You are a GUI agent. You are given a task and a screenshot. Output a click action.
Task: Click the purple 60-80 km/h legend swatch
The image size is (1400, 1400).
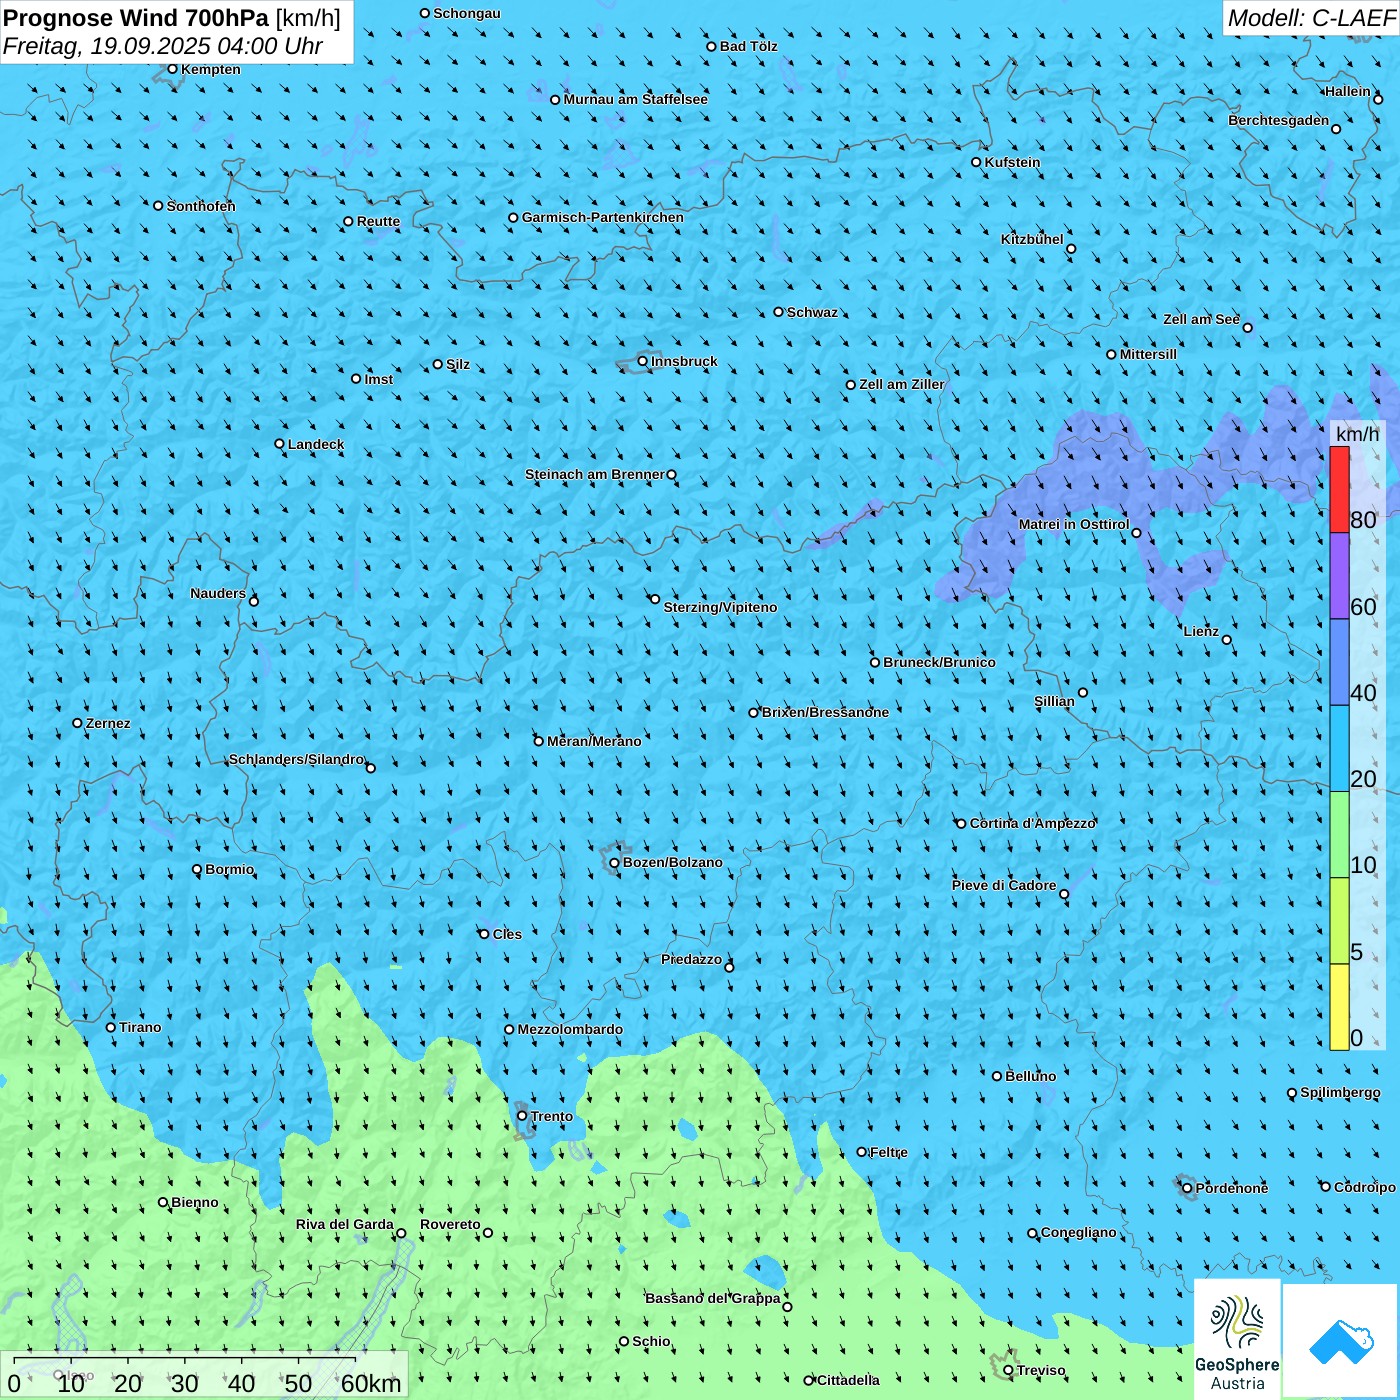tap(1339, 576)
